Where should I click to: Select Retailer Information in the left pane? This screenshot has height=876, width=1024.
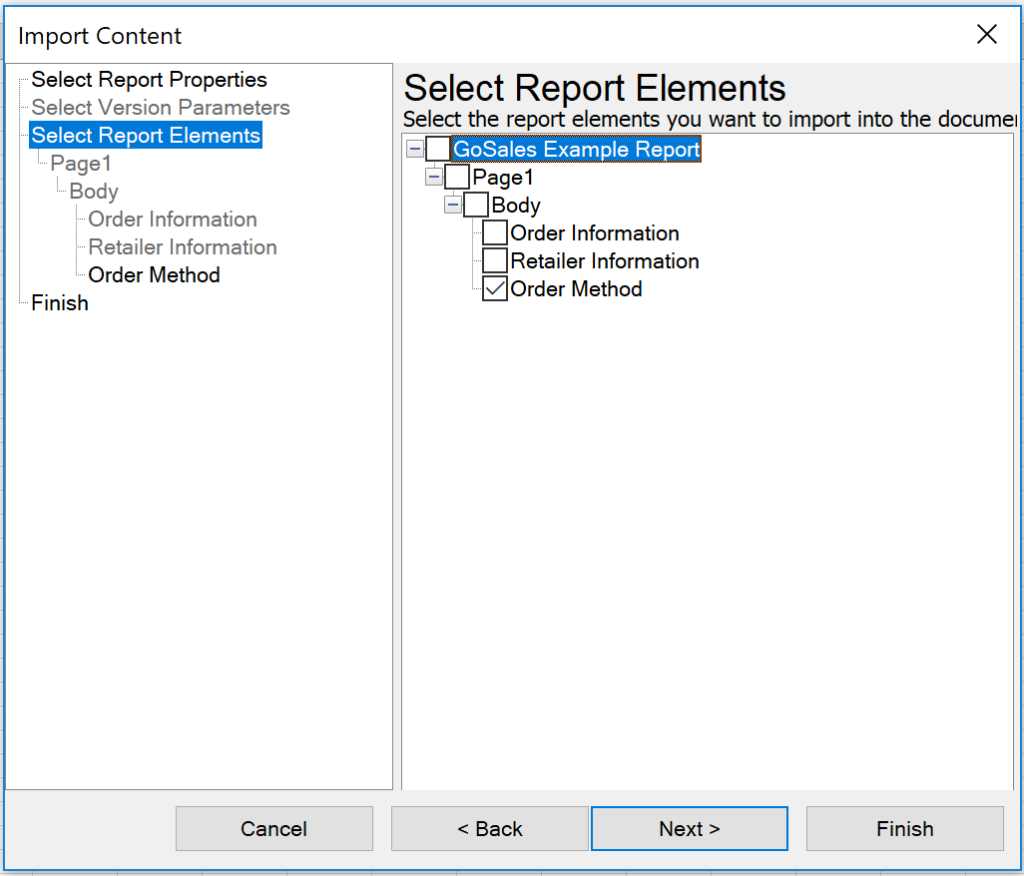(x=179, y=246)
